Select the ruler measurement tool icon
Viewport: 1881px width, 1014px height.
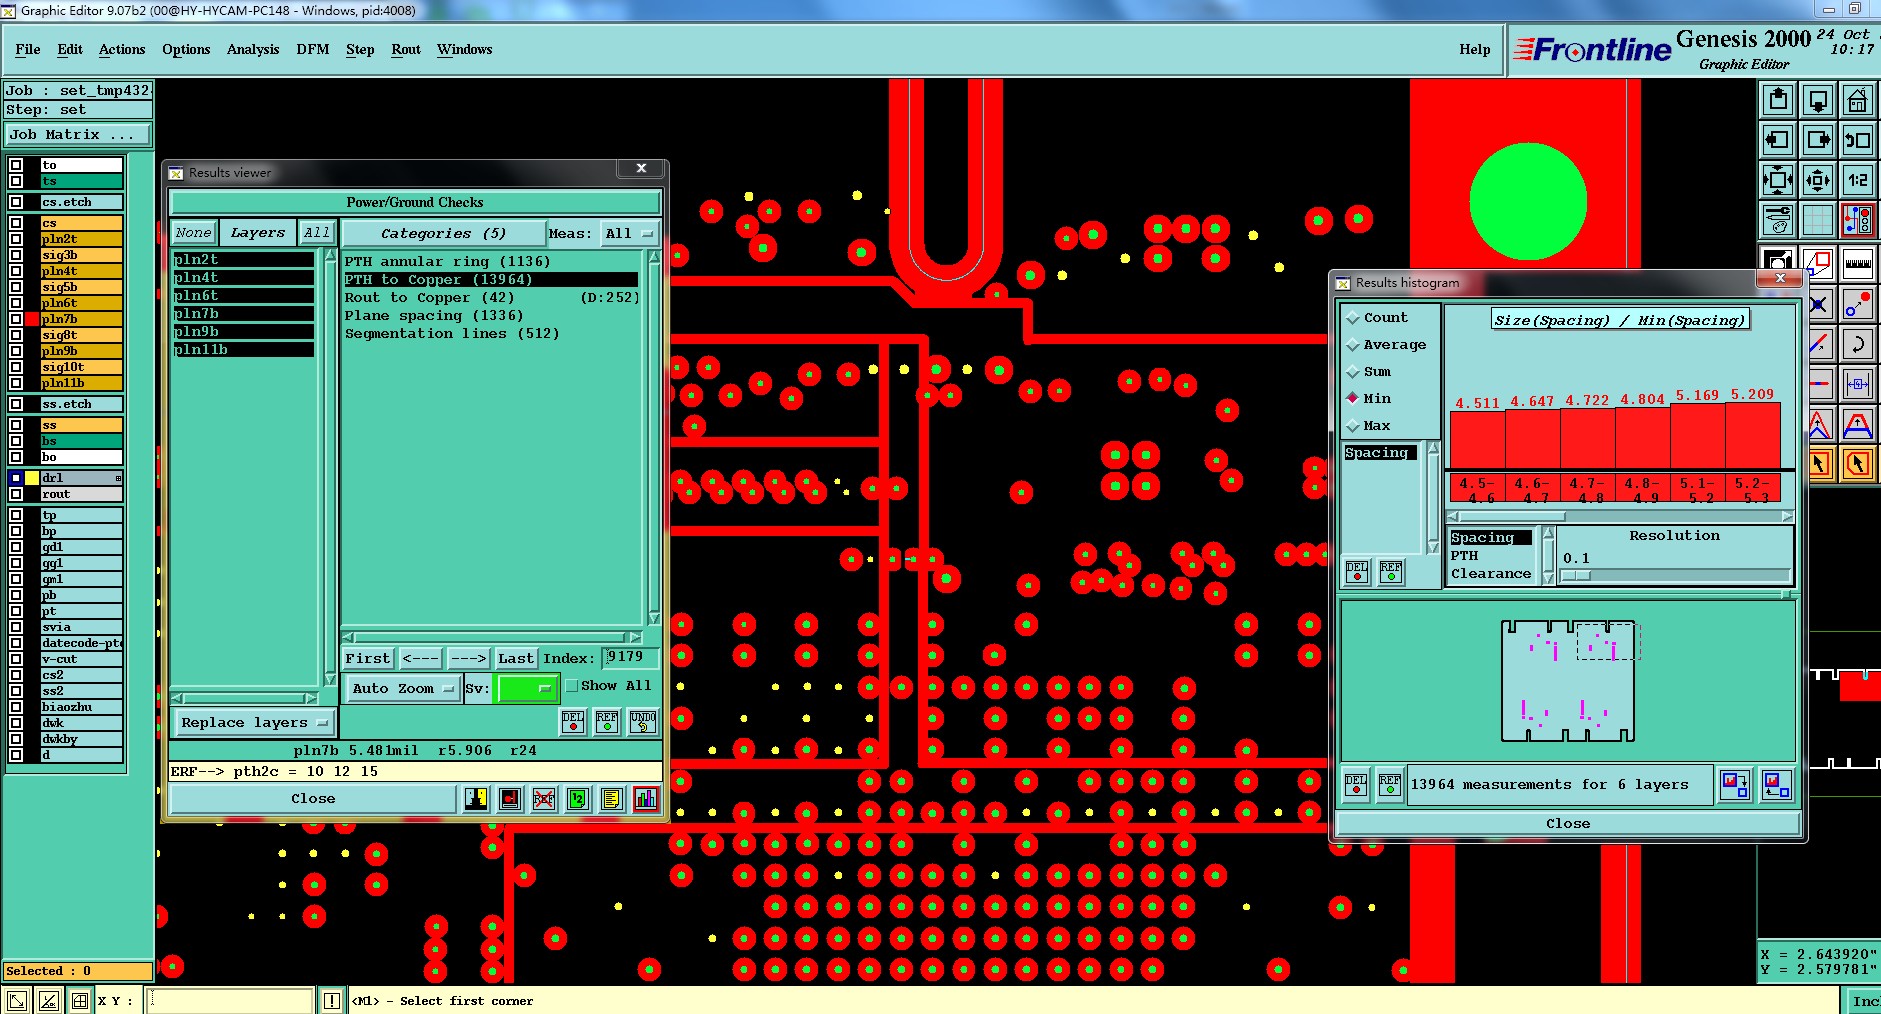click(x=1857, y=263)
